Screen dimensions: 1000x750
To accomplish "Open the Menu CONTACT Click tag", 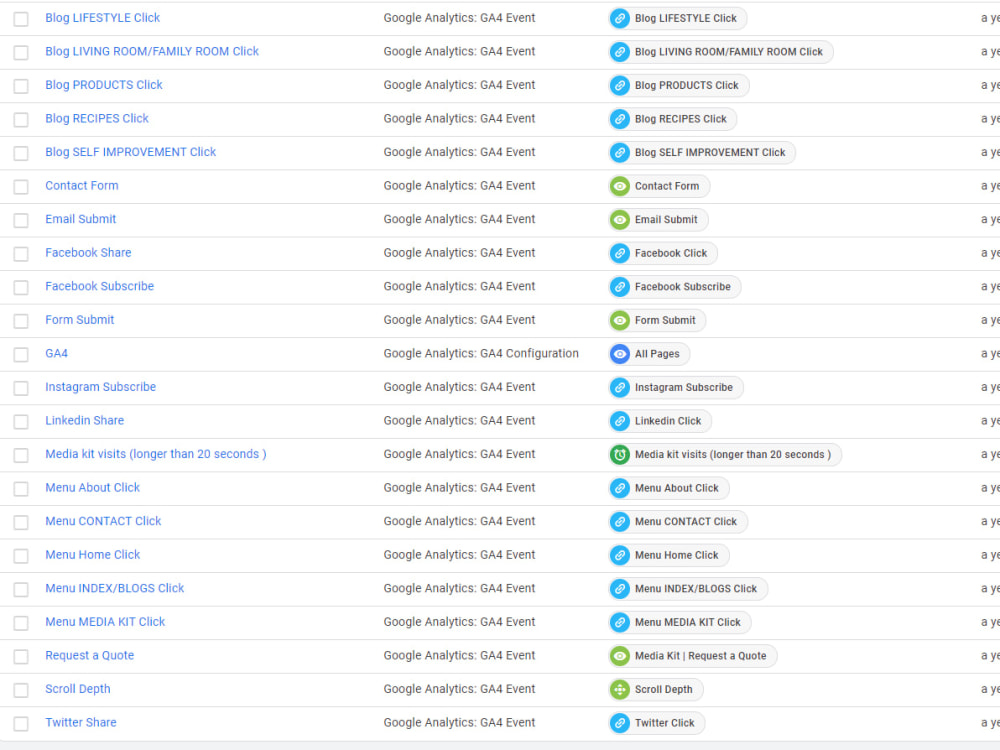I will [103, 521].
